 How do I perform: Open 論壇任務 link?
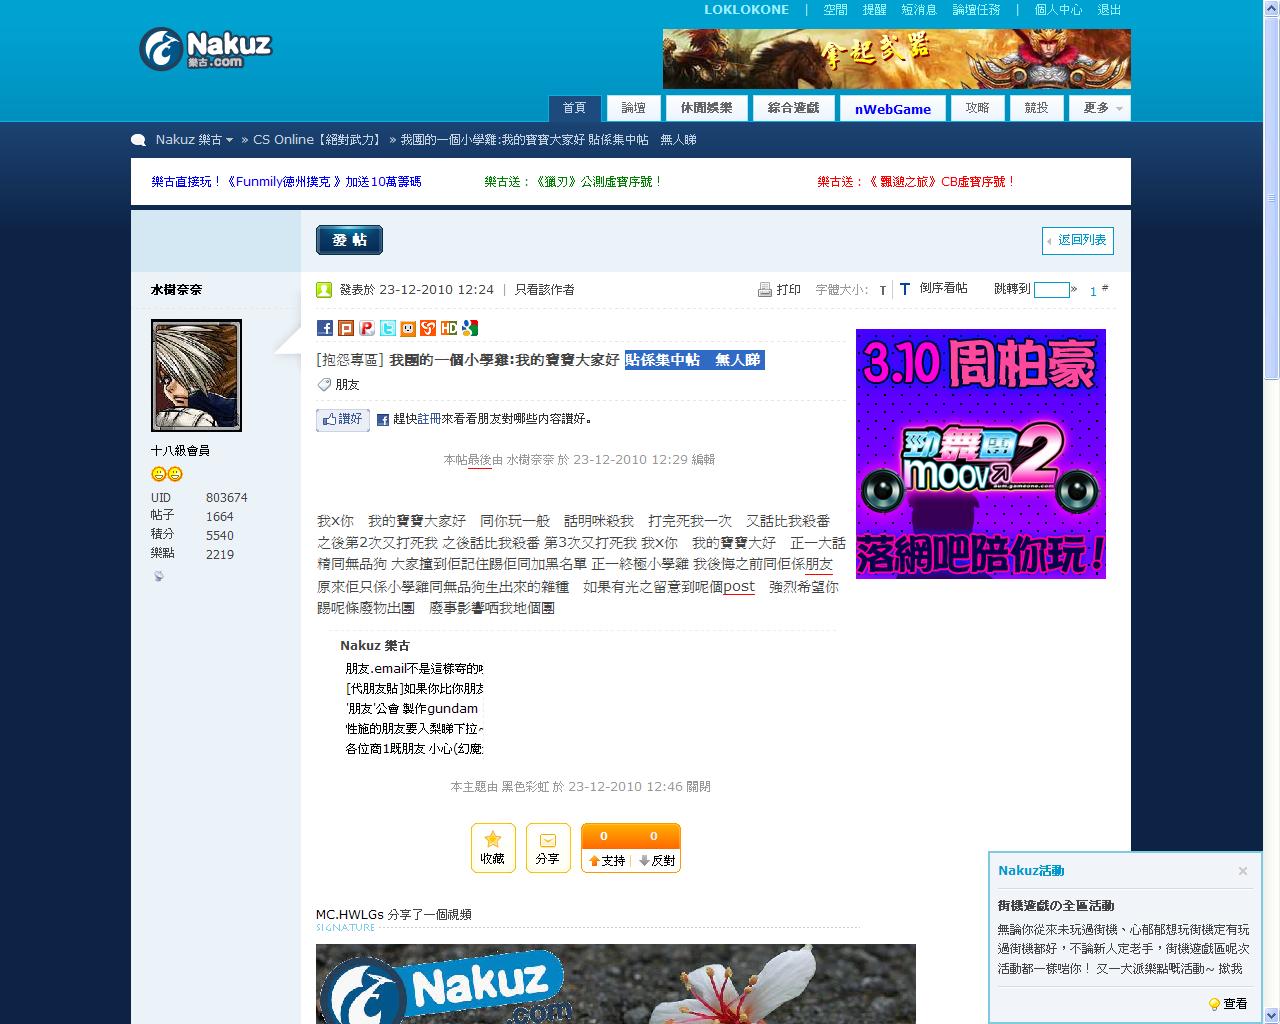pos(977,10)
